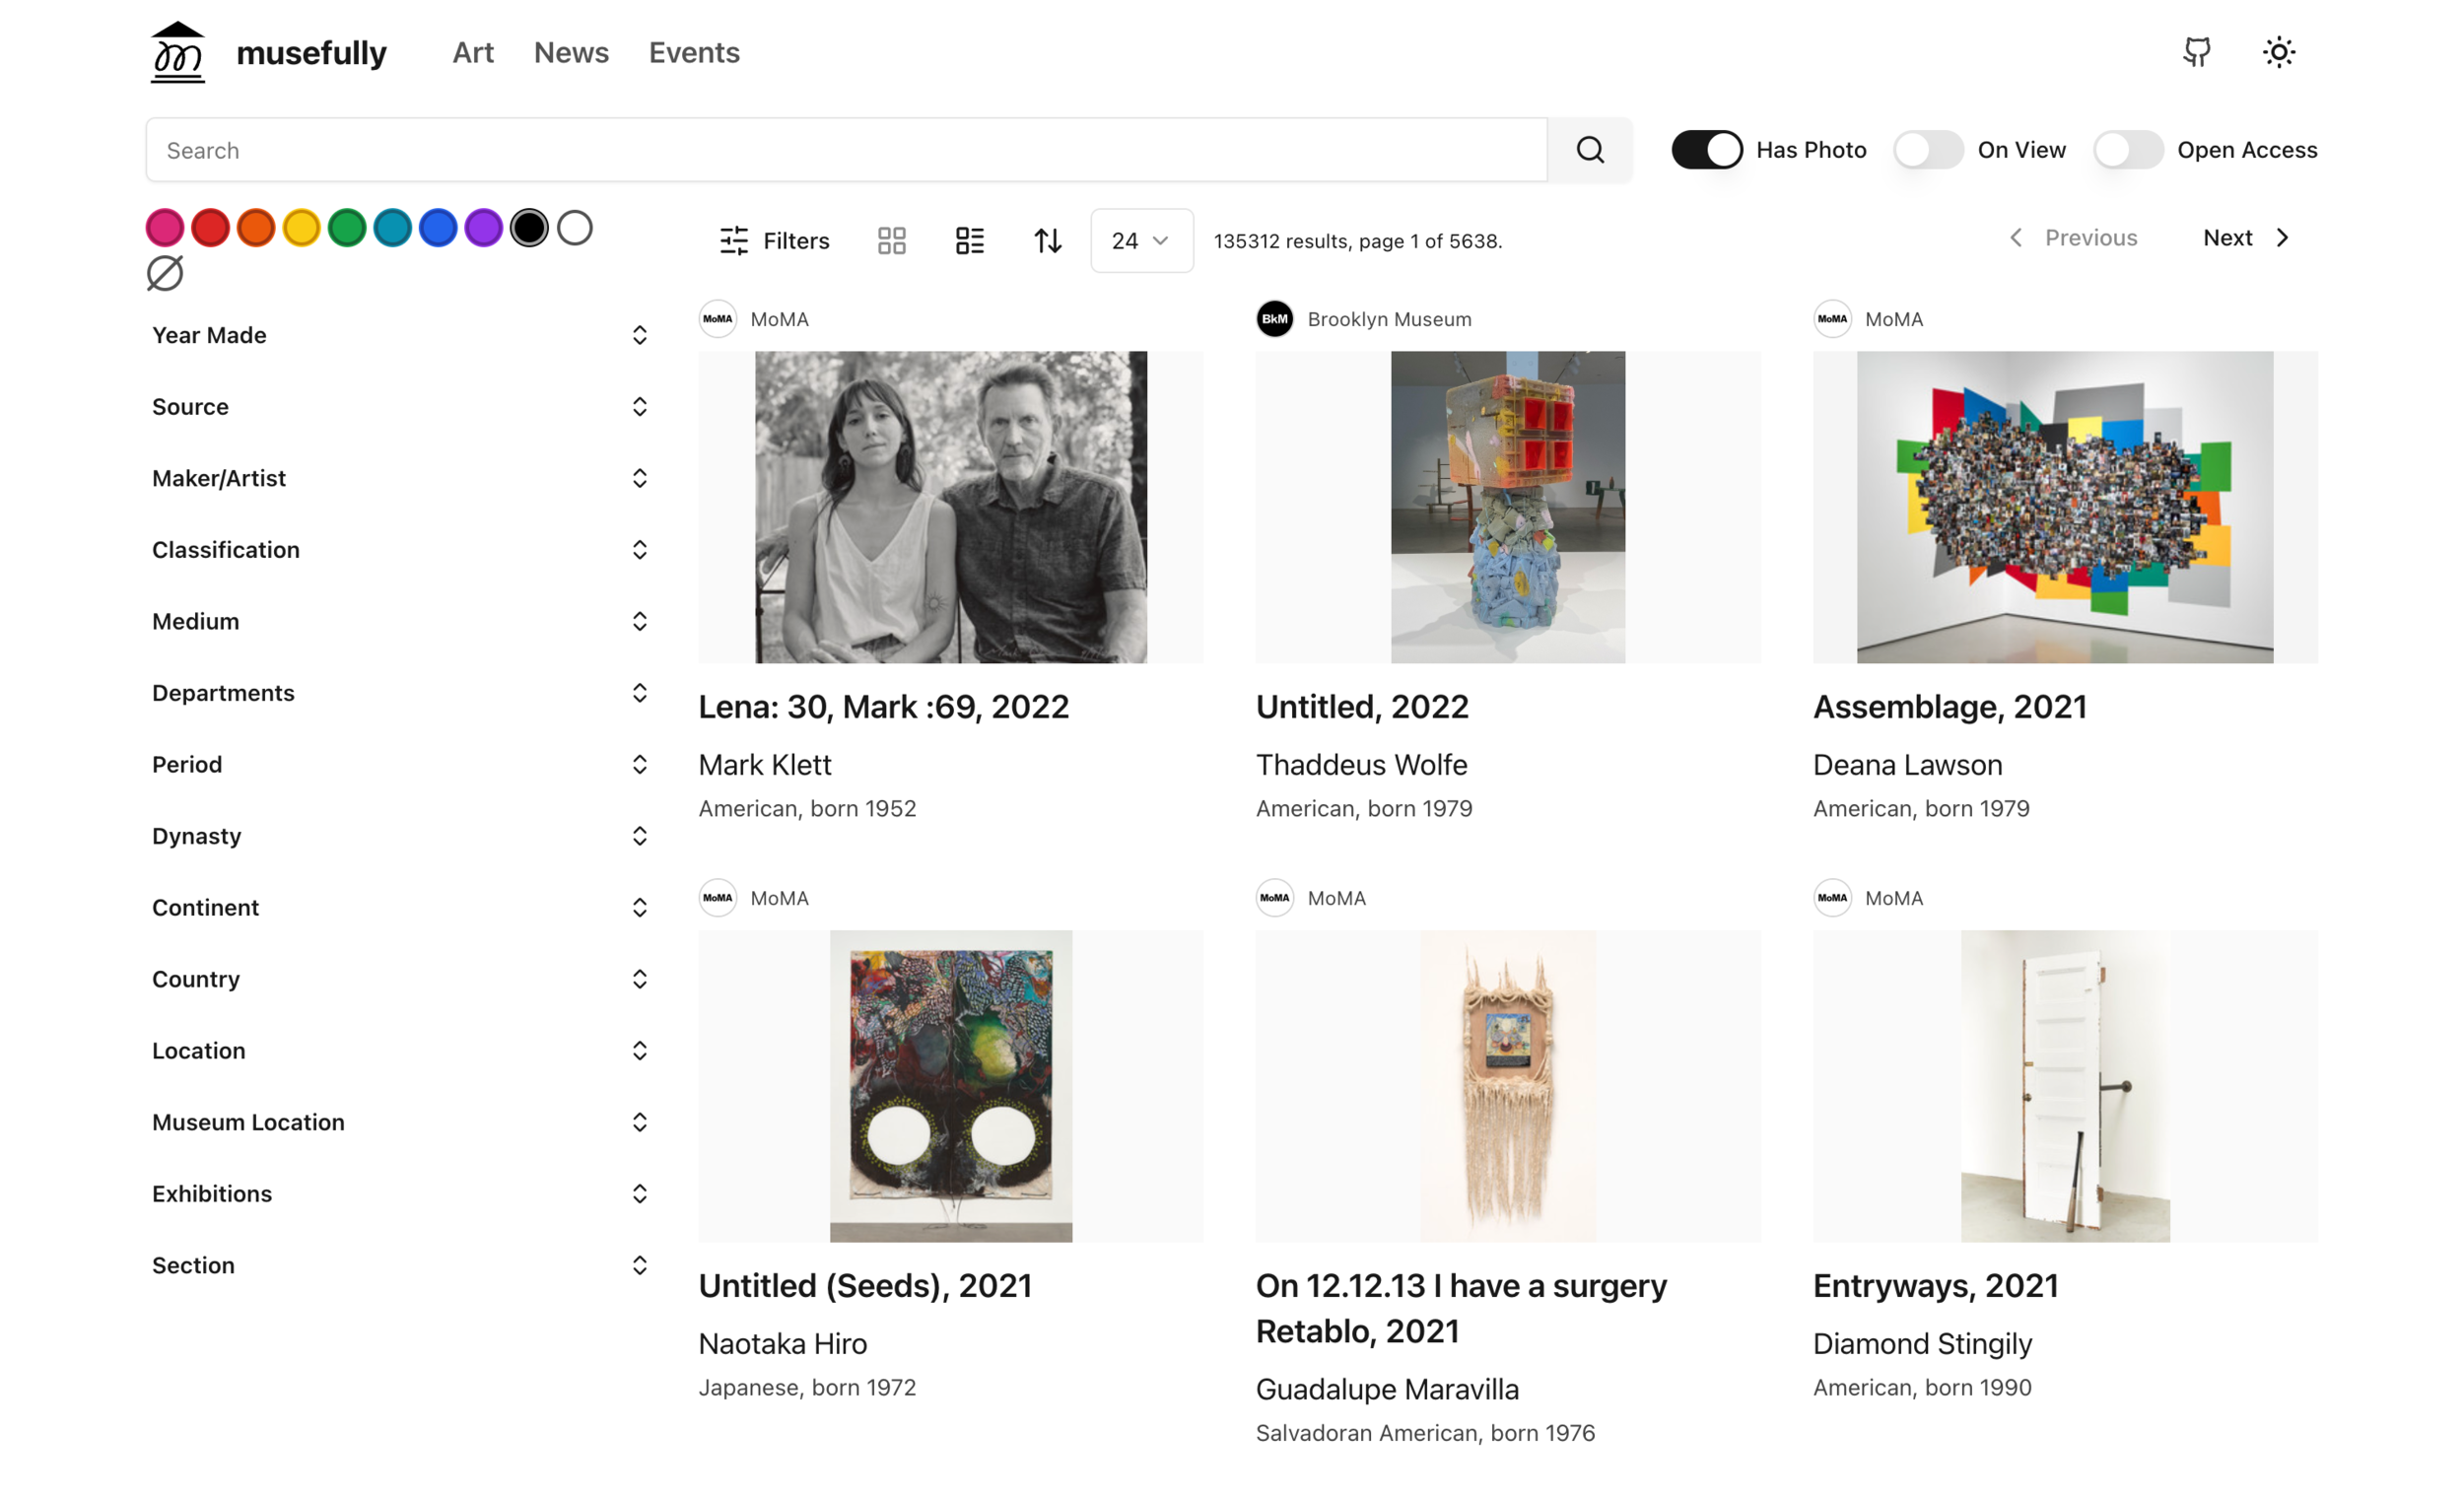The image size is (2464, 1497).
Task: Click MoMA logo above Untitled (Seeds)
Action: coord(717,898)
